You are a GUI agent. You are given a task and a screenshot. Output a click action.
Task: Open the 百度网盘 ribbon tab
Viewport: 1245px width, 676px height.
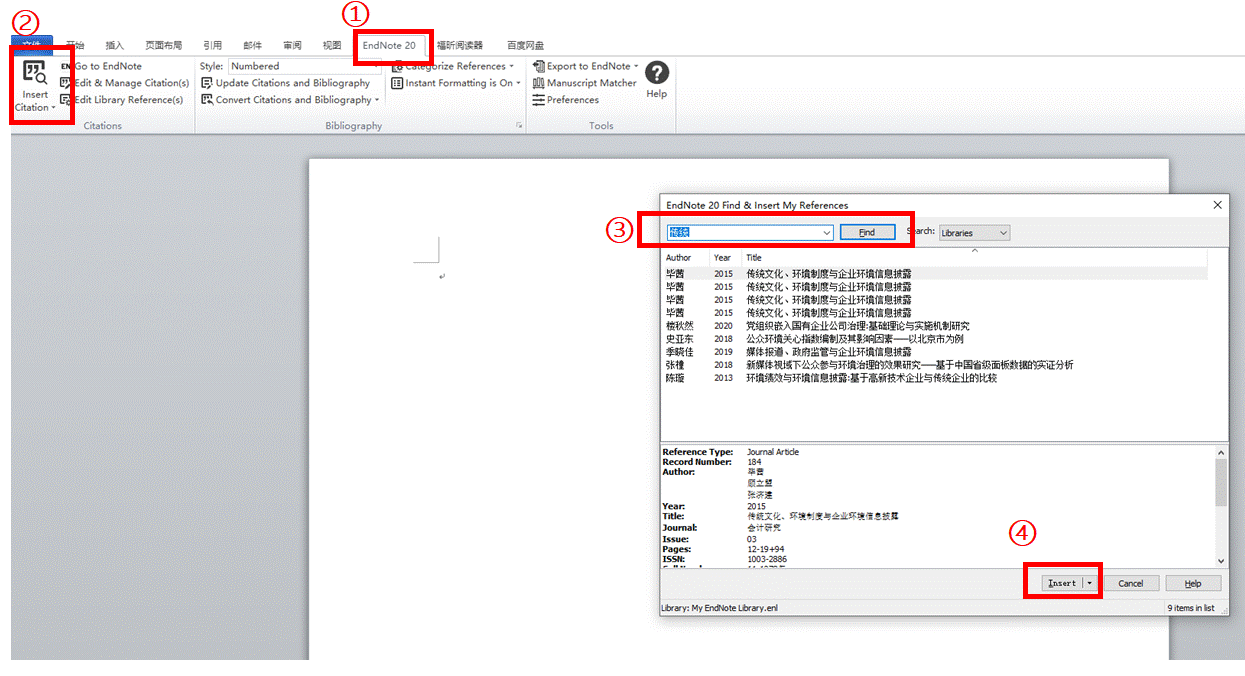pyautogui.click(x=525, y=45)
